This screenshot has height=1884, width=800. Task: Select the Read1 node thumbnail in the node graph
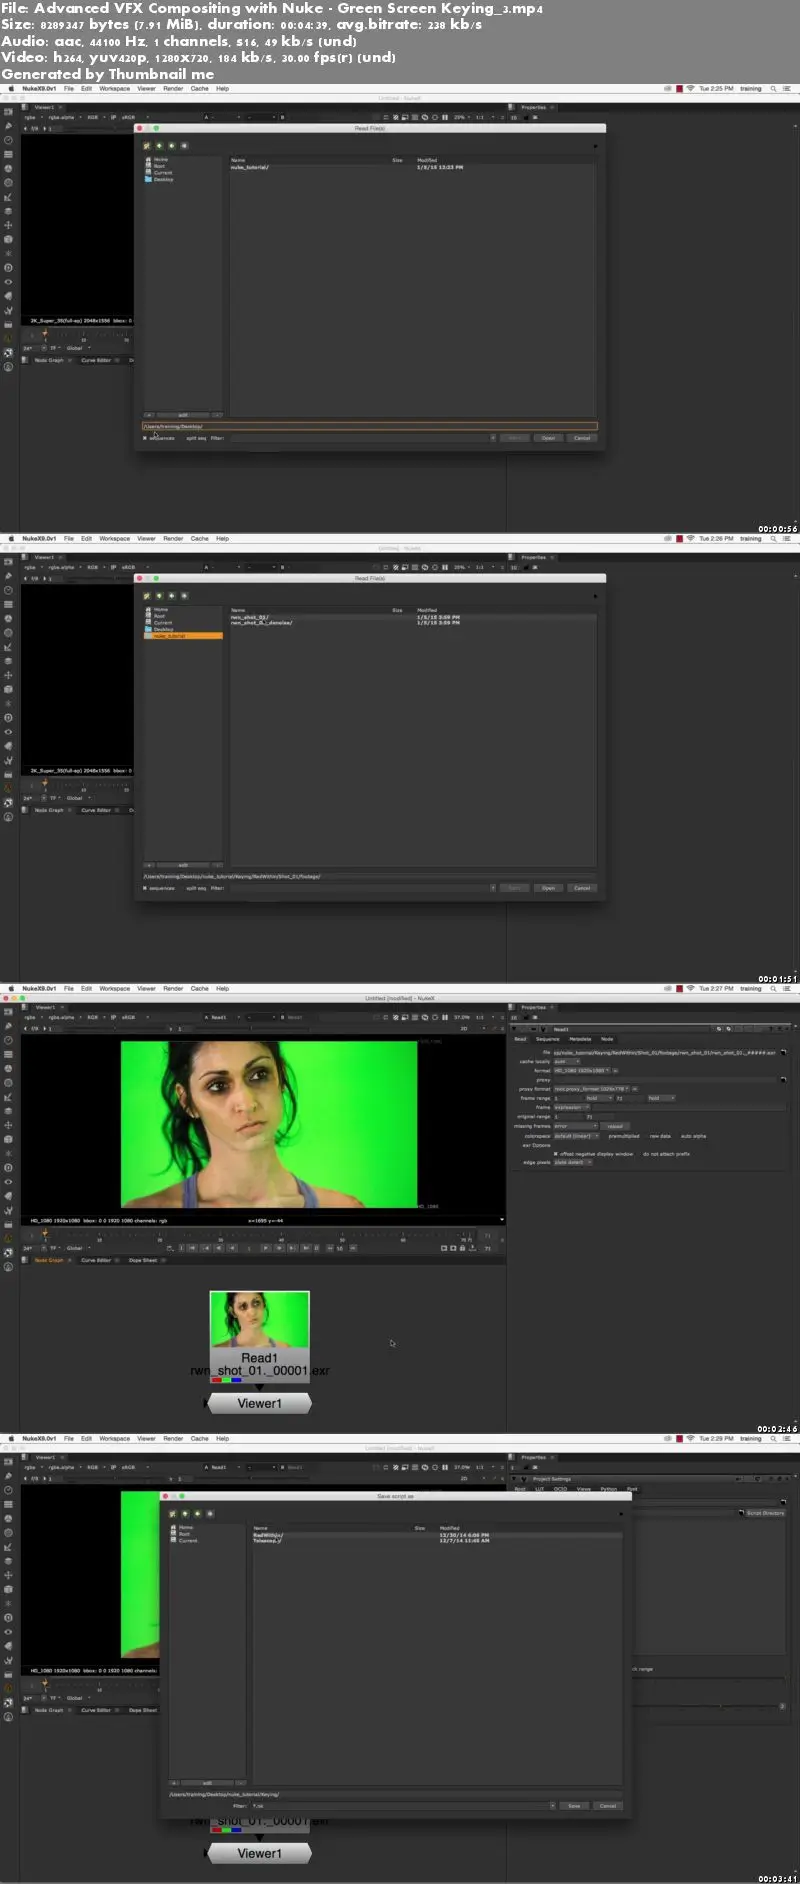pos(259,1320)
